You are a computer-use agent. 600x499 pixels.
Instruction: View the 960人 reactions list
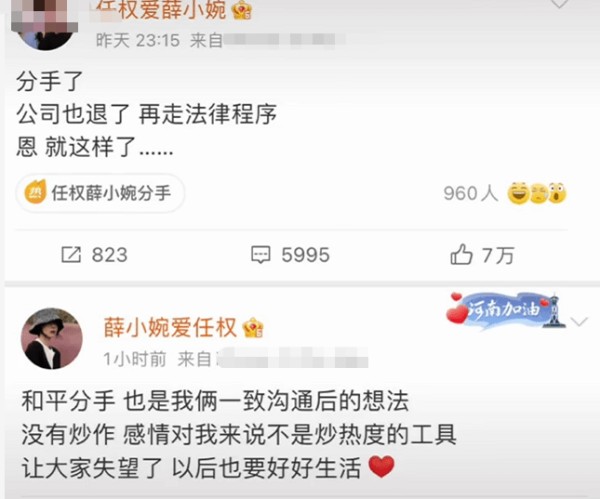click(x=471, y=194)
